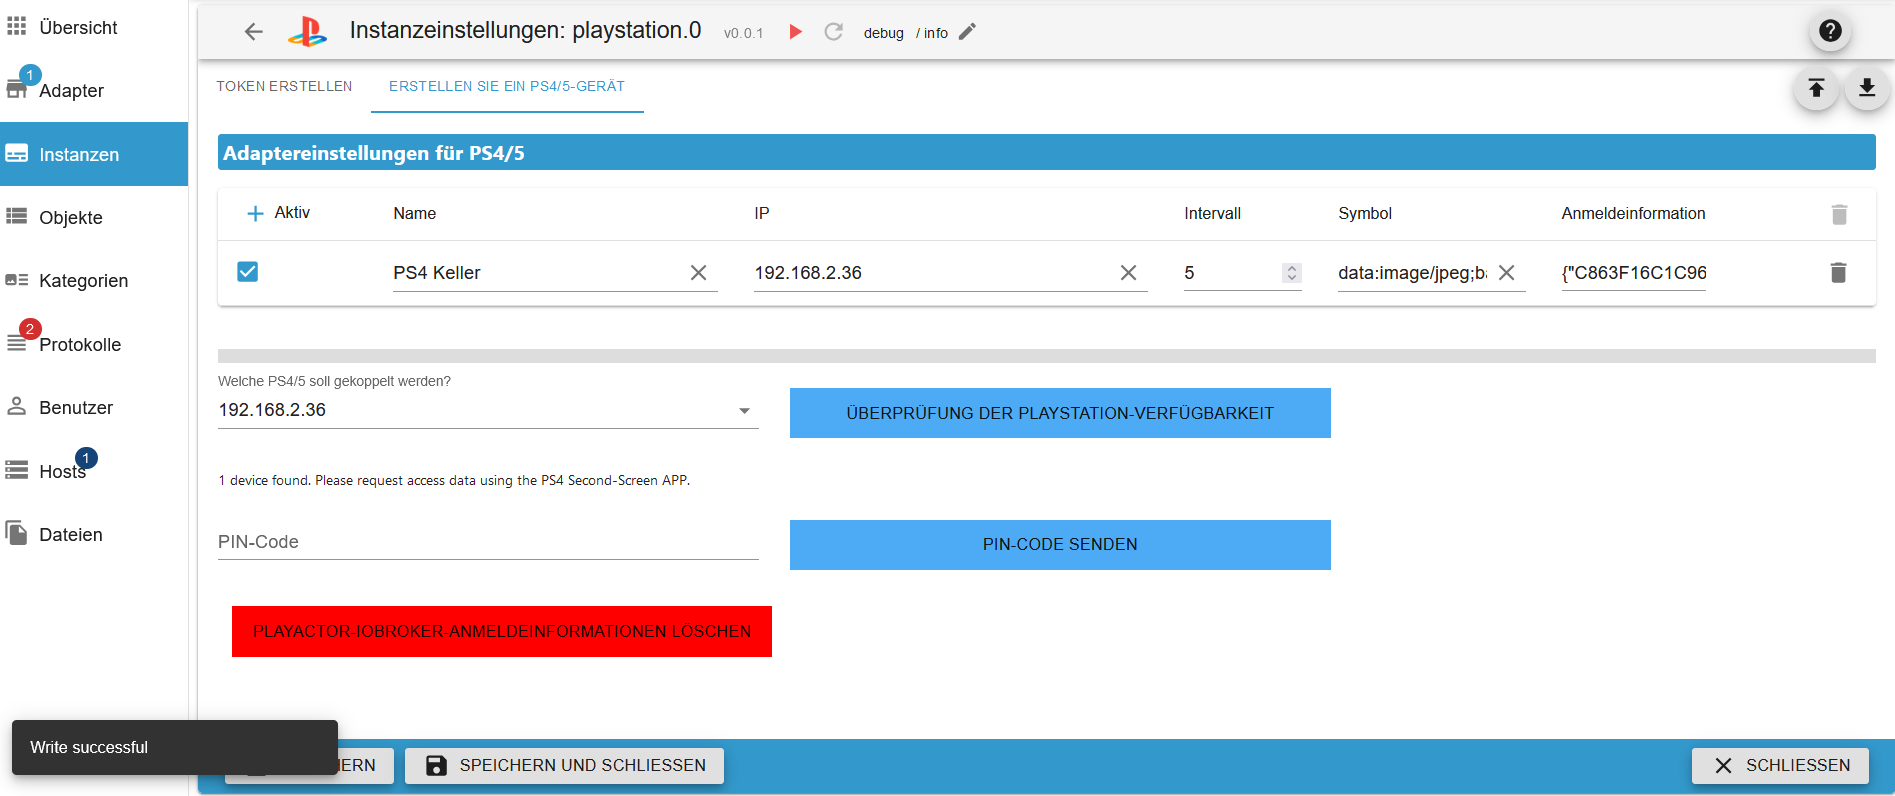The image size is (1895, 796).
Task: Dismiss the Write successful notification
Action: [175, 747]
